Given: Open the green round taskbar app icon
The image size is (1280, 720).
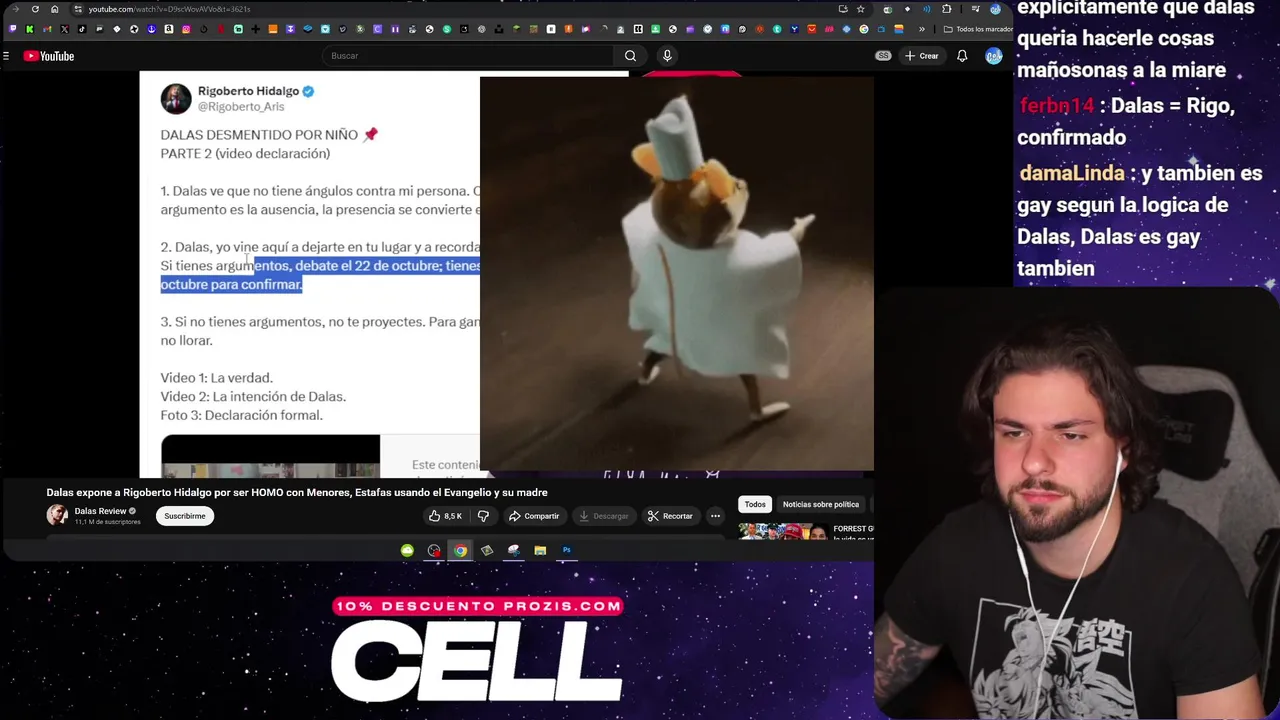Looking at the screenshot, I should 407,550.
